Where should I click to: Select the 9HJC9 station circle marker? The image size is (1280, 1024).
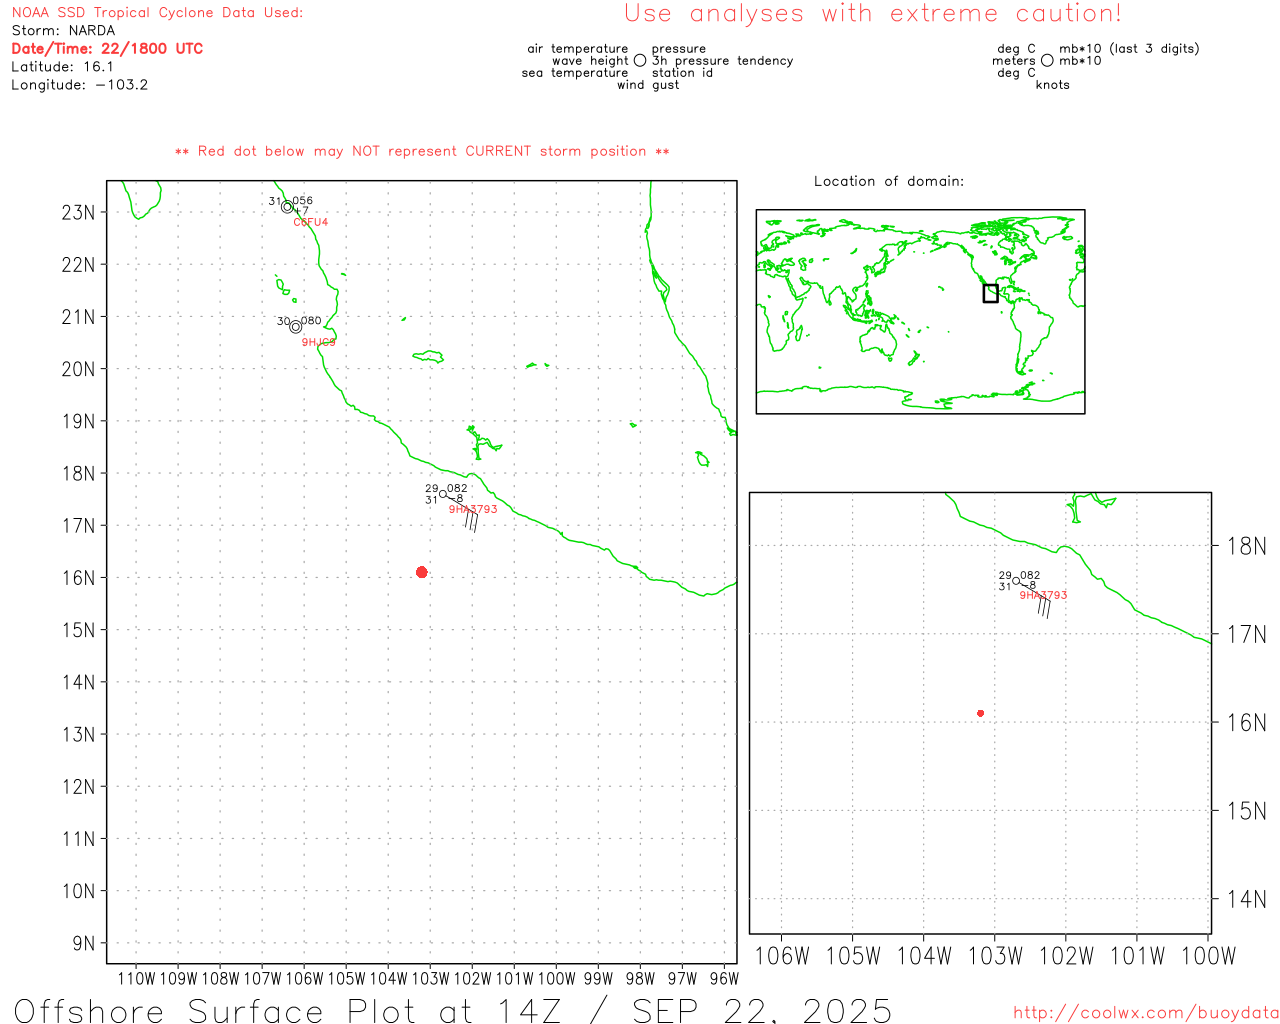295,327
